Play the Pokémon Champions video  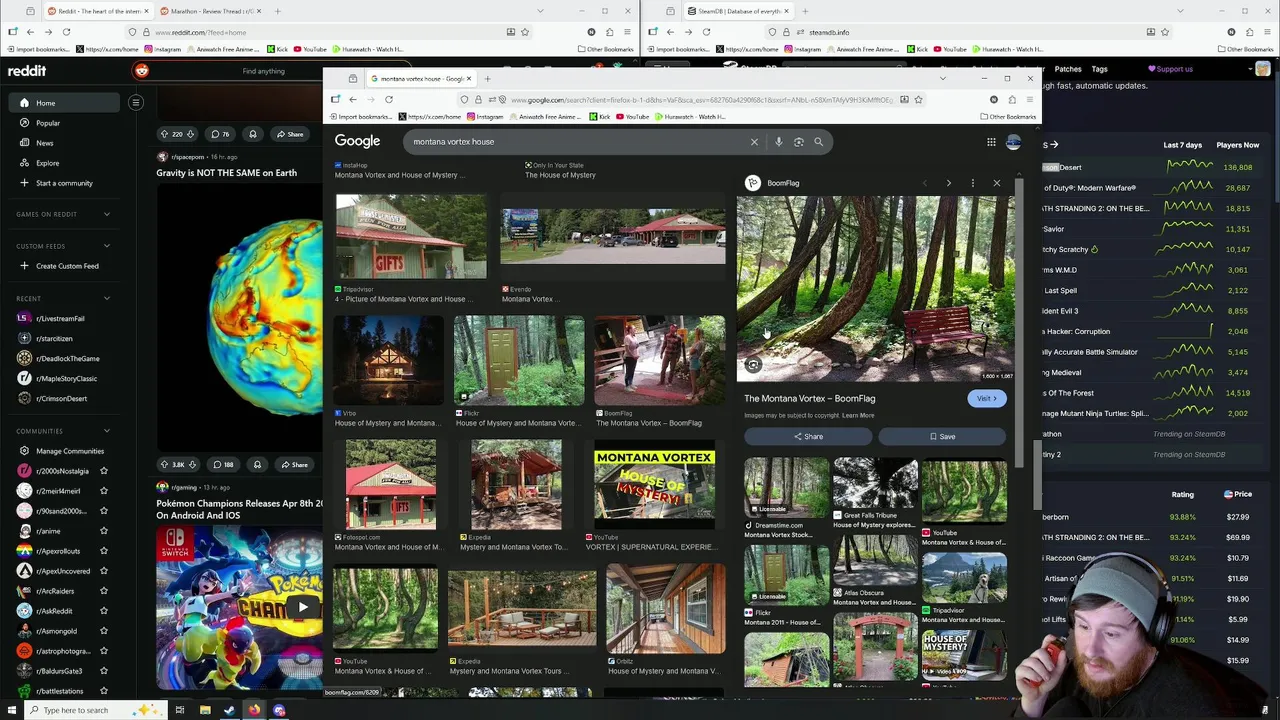pos(303,606)
